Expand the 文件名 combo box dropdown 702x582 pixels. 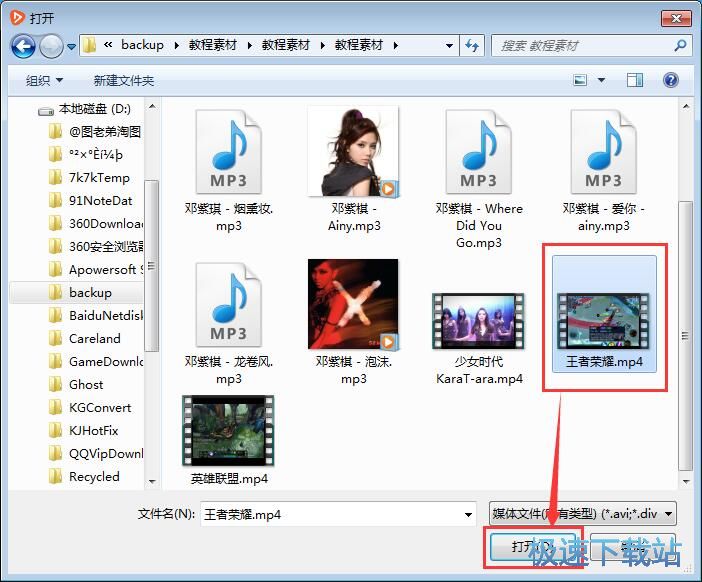[x=468, y=514]
